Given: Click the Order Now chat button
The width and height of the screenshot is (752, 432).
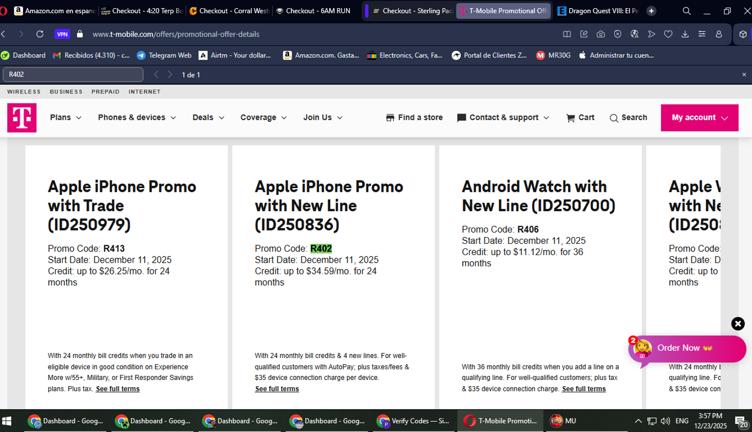Looking at the screenshot, I should click(687, 348).
